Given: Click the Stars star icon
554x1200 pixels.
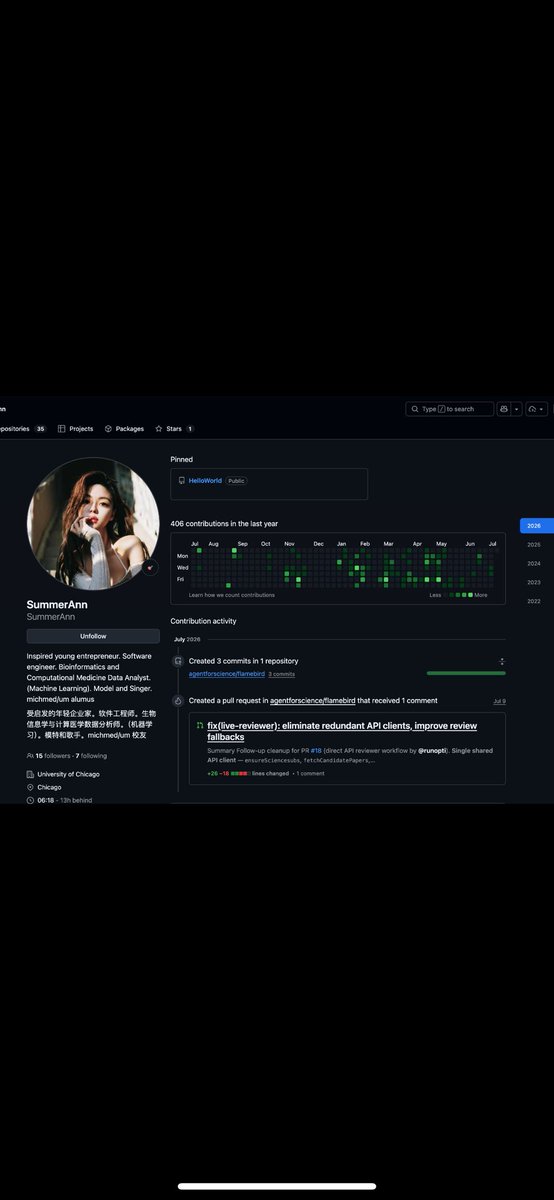Looking at the screenshot, I should (159, 429).
